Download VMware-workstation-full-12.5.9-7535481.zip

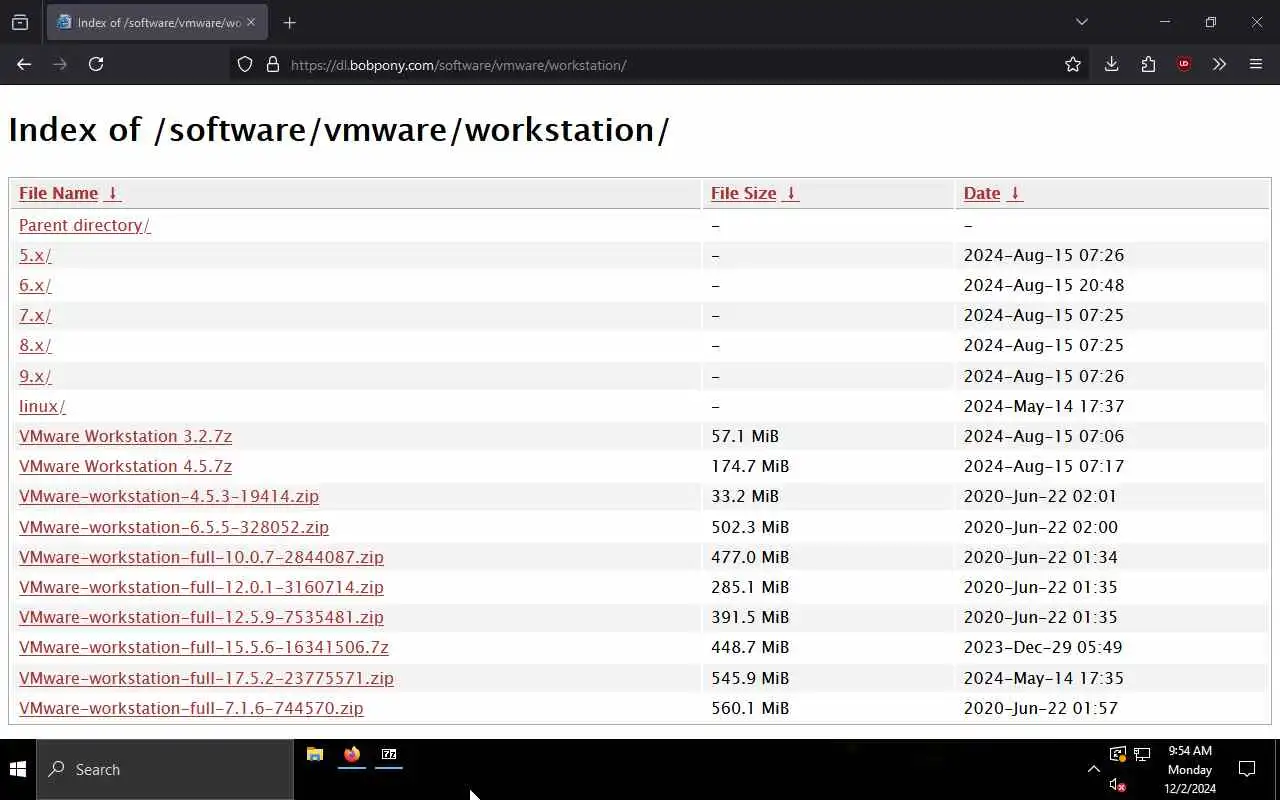pyautogui.click(x=201, y=617)
